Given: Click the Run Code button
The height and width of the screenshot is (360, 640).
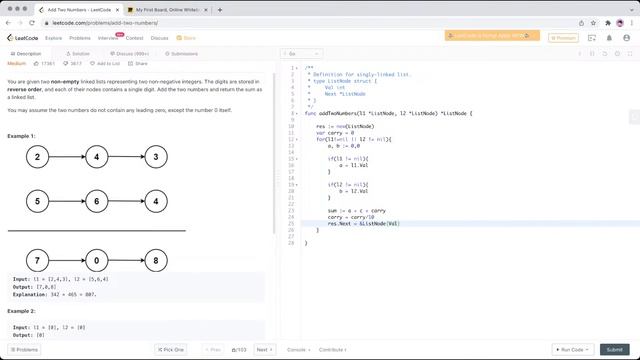Looking at the screenshot, I should (x=572, y=350).
